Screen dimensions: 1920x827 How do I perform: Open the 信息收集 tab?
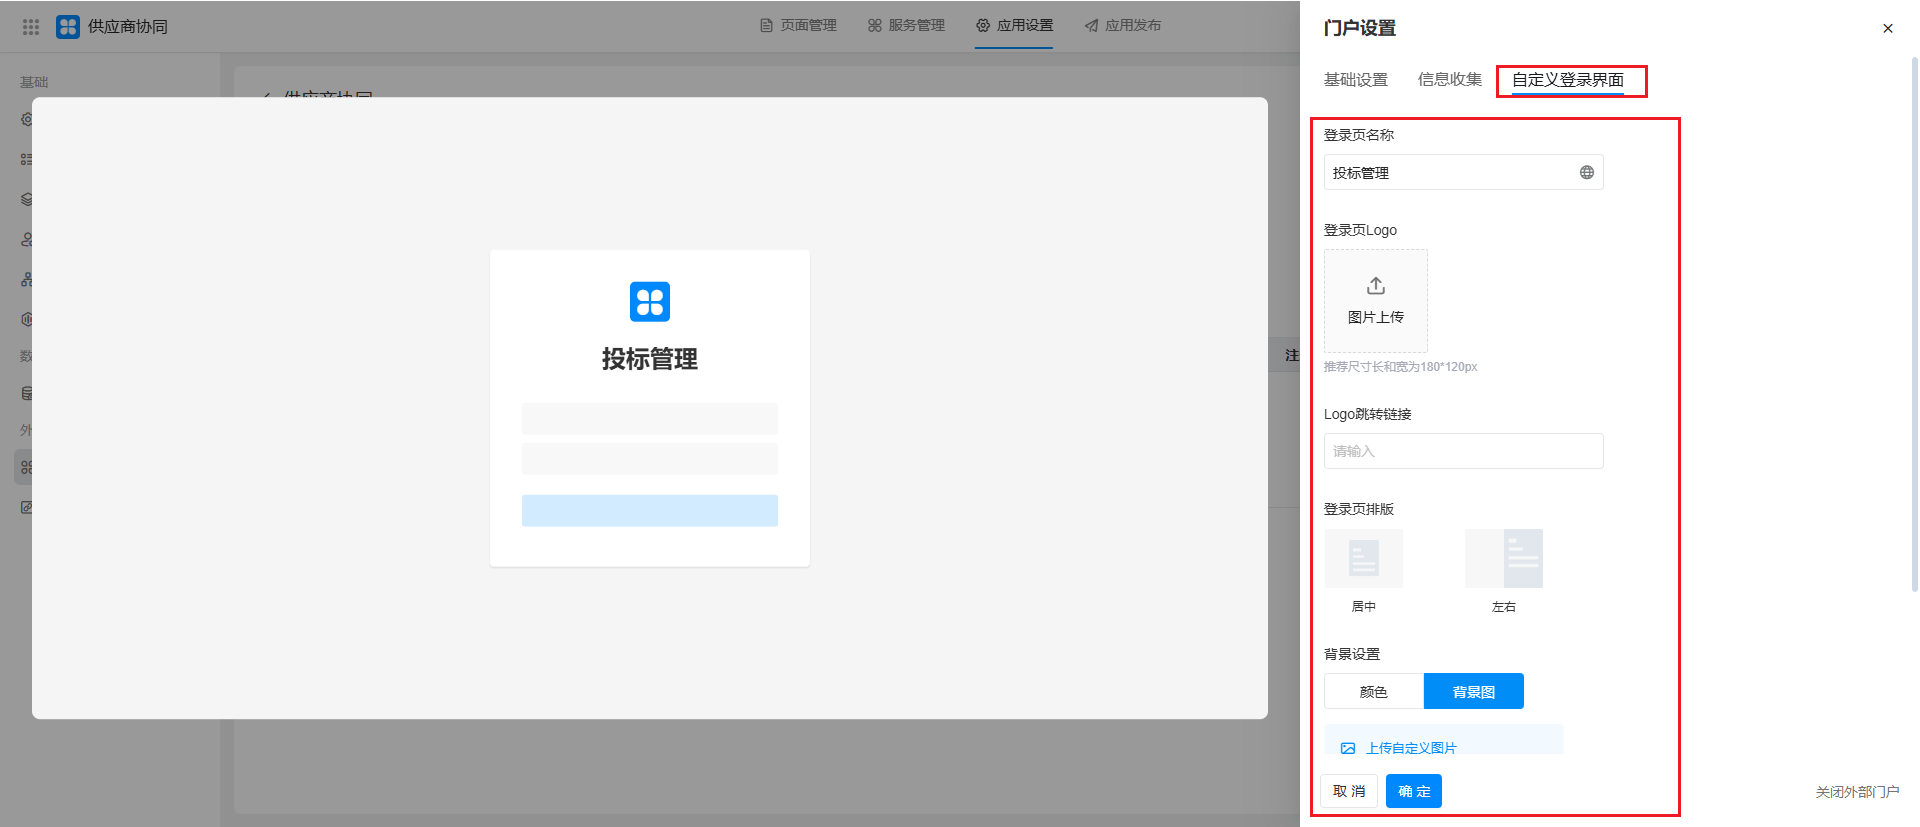[x=1449, y=80]
